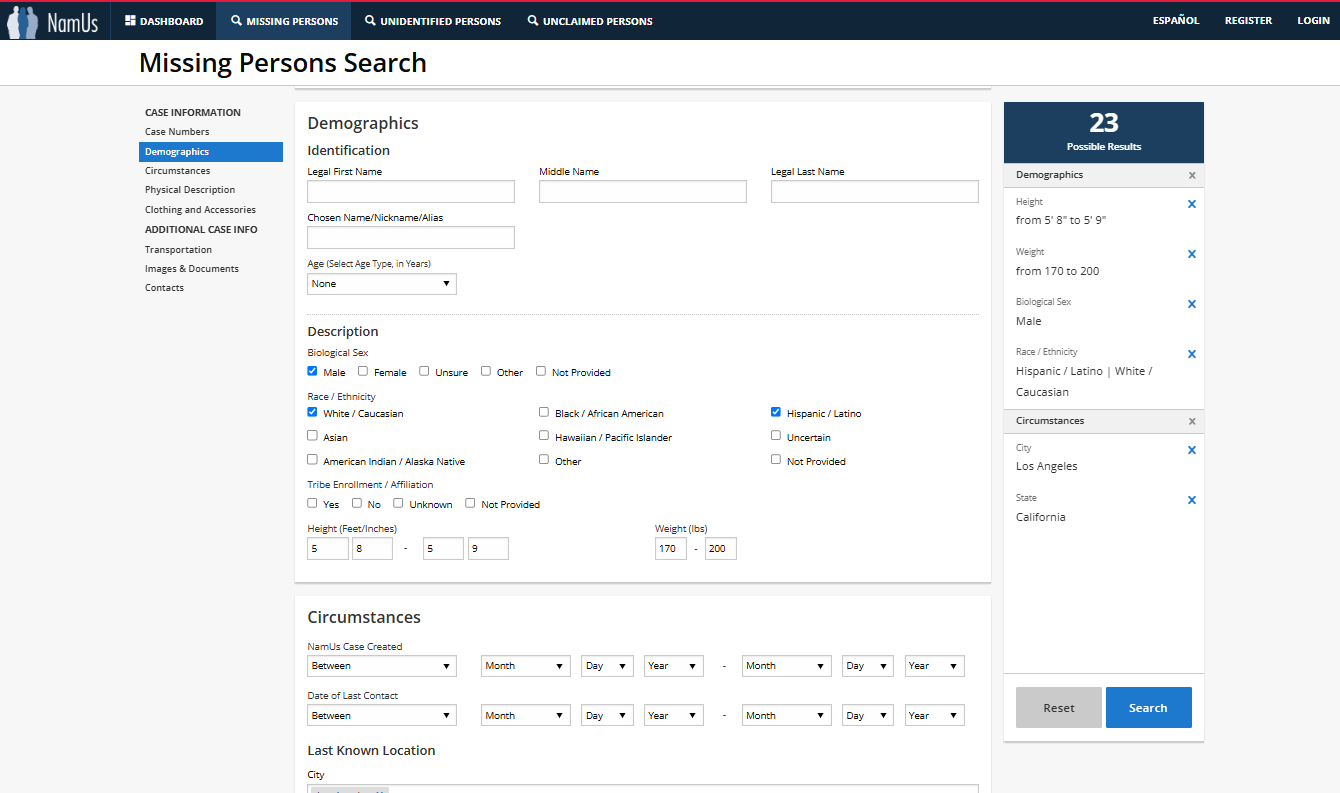Uncheck White / Caucasian

(313, 412)
